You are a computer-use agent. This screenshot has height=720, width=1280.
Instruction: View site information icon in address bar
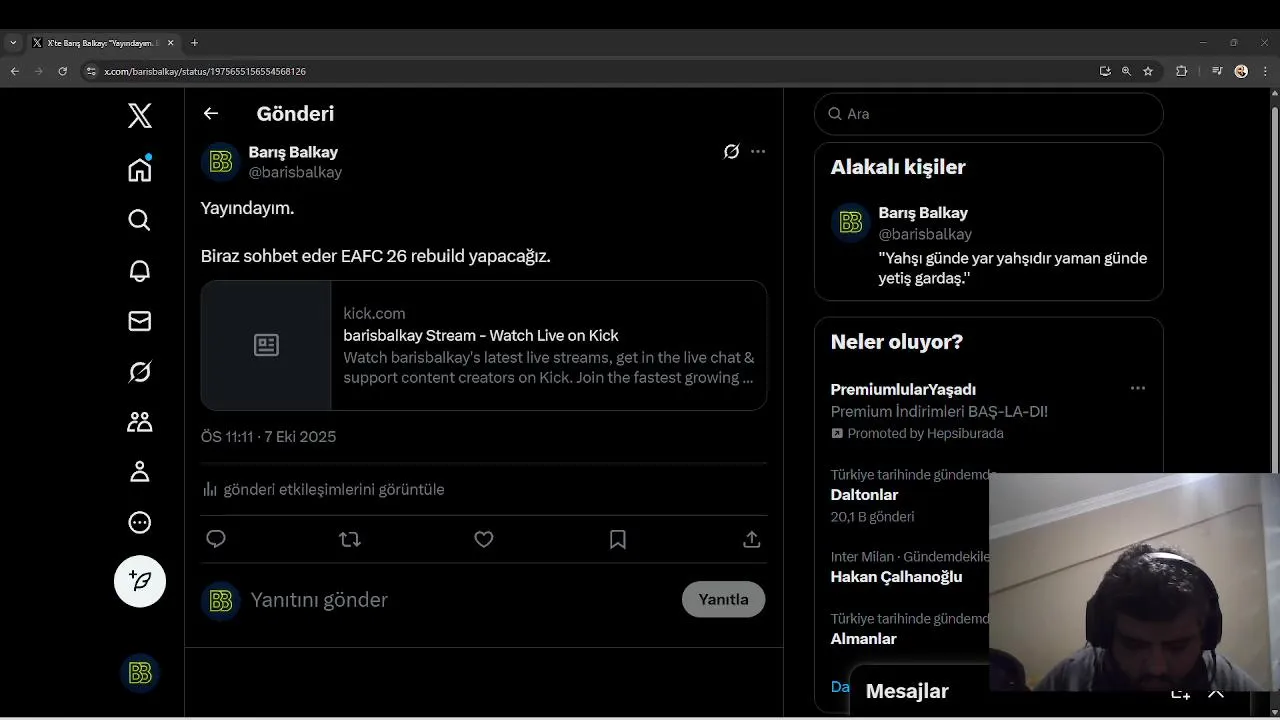point(91,71)
